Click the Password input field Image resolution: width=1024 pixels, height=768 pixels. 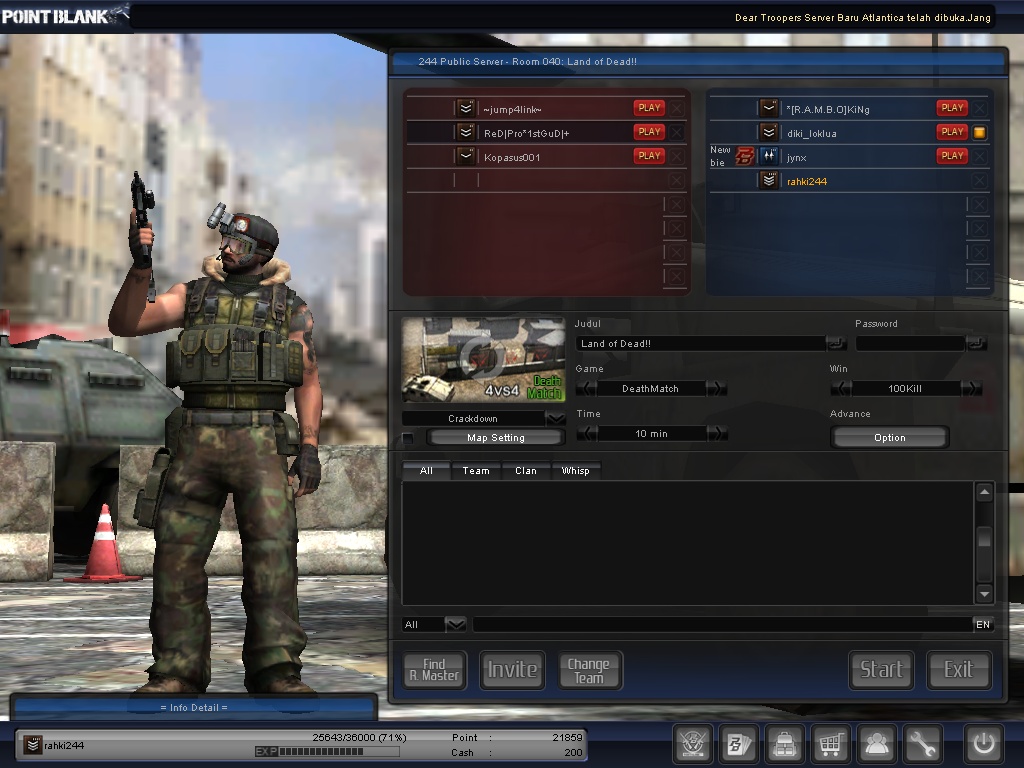(x=910, y=344)
